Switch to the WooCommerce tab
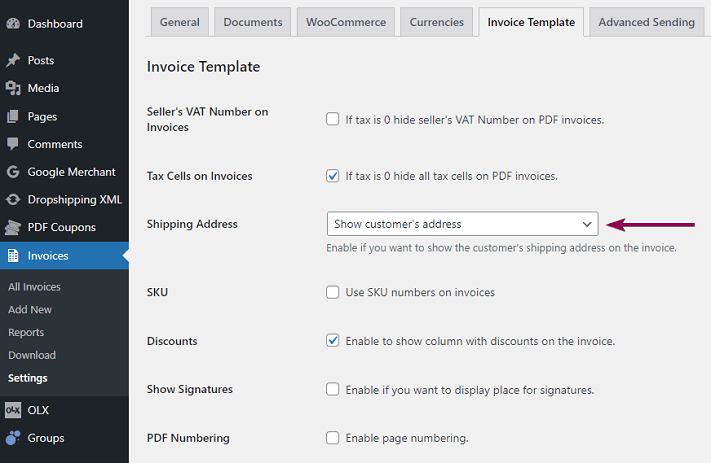This screenshot has width=711, height=463. coord(345,22)
